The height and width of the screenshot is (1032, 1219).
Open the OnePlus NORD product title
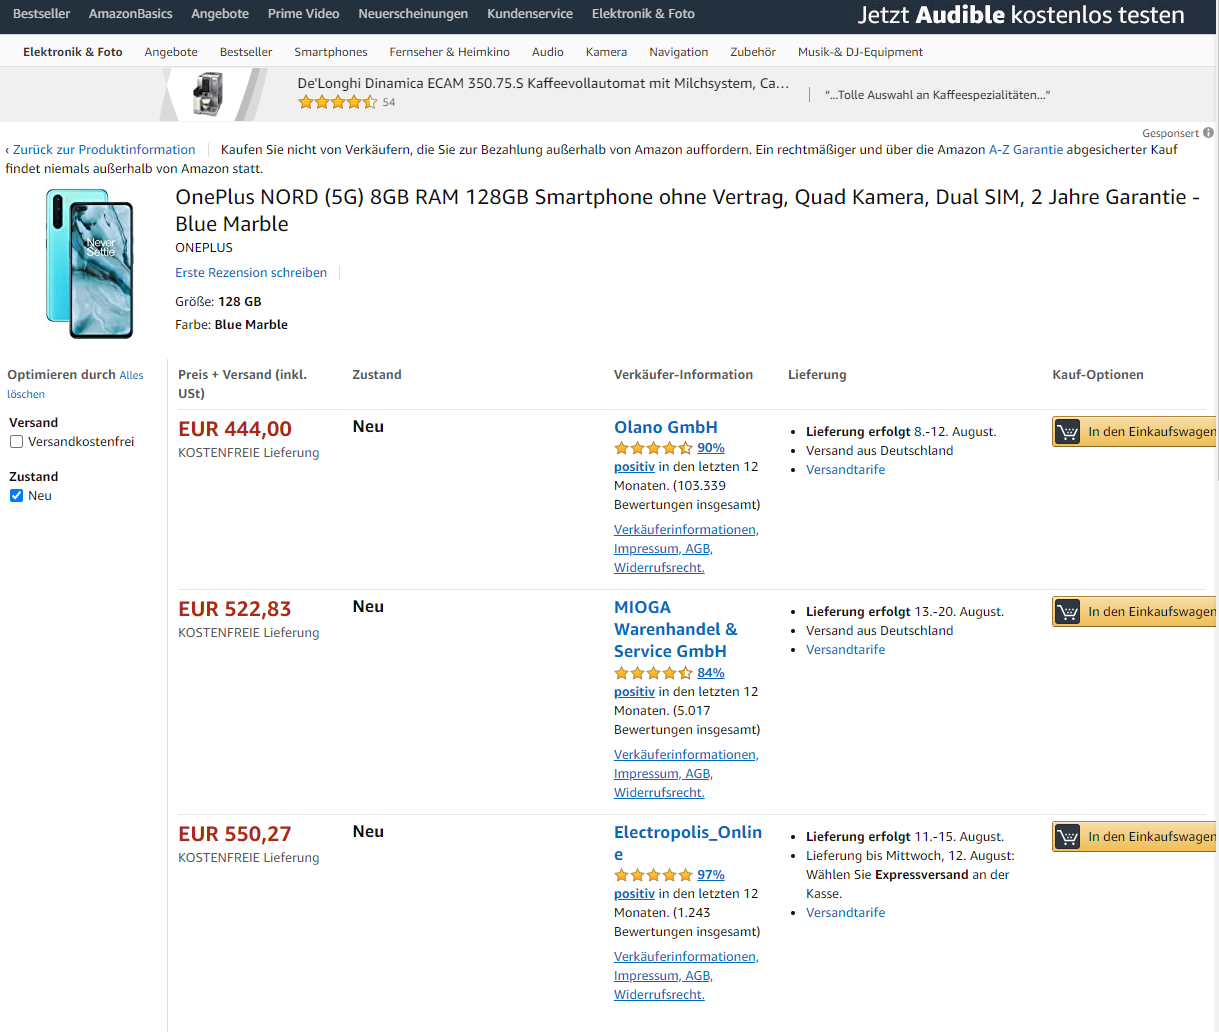pyautogui.click(x=688, y=210)
